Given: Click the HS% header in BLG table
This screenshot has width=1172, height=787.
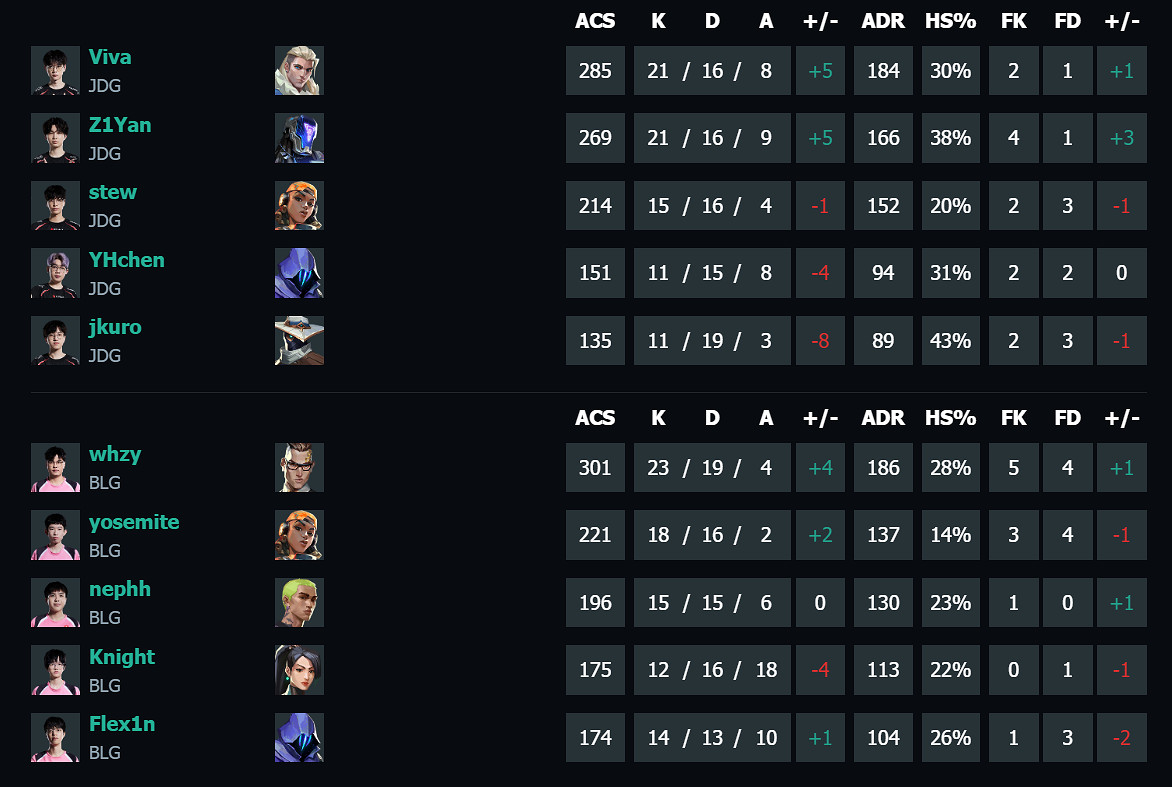Looking at the screenshot, I should point(951,418).
